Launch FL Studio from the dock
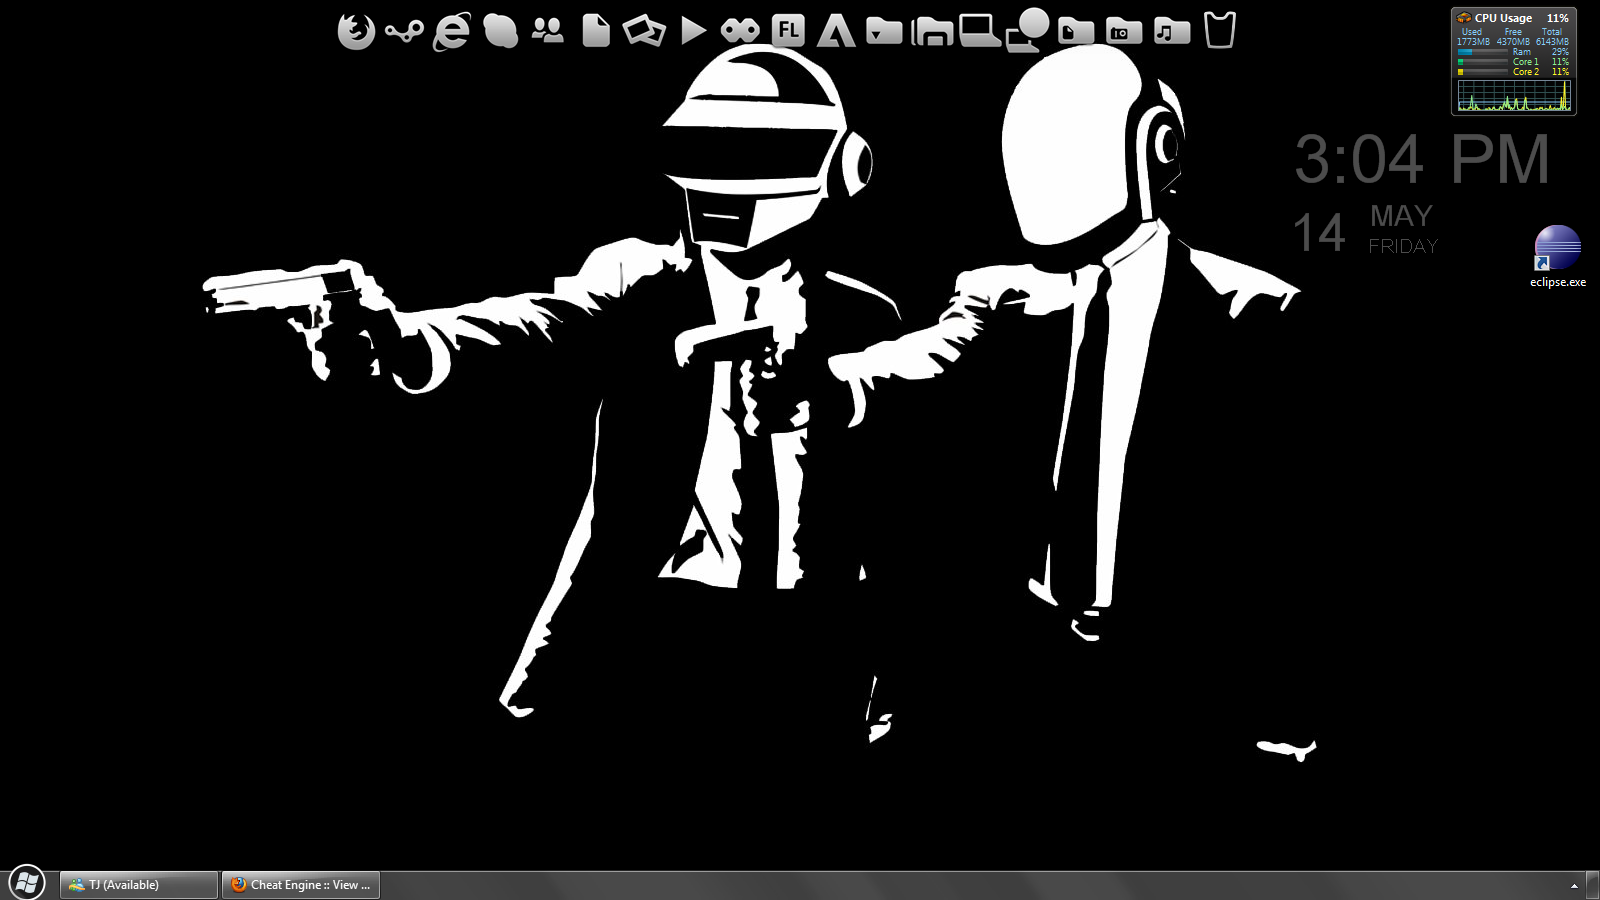Image resolution: width=1600 pixels, height=900 pixels. (788, 30)
